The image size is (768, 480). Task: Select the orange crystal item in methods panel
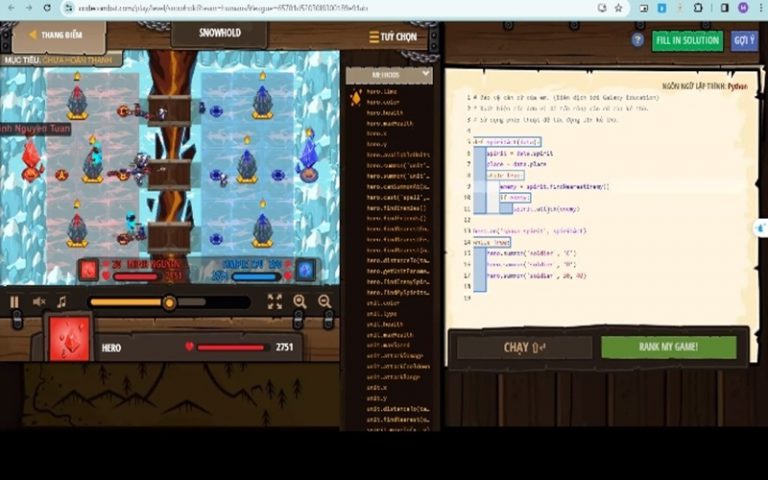point(356,97)
